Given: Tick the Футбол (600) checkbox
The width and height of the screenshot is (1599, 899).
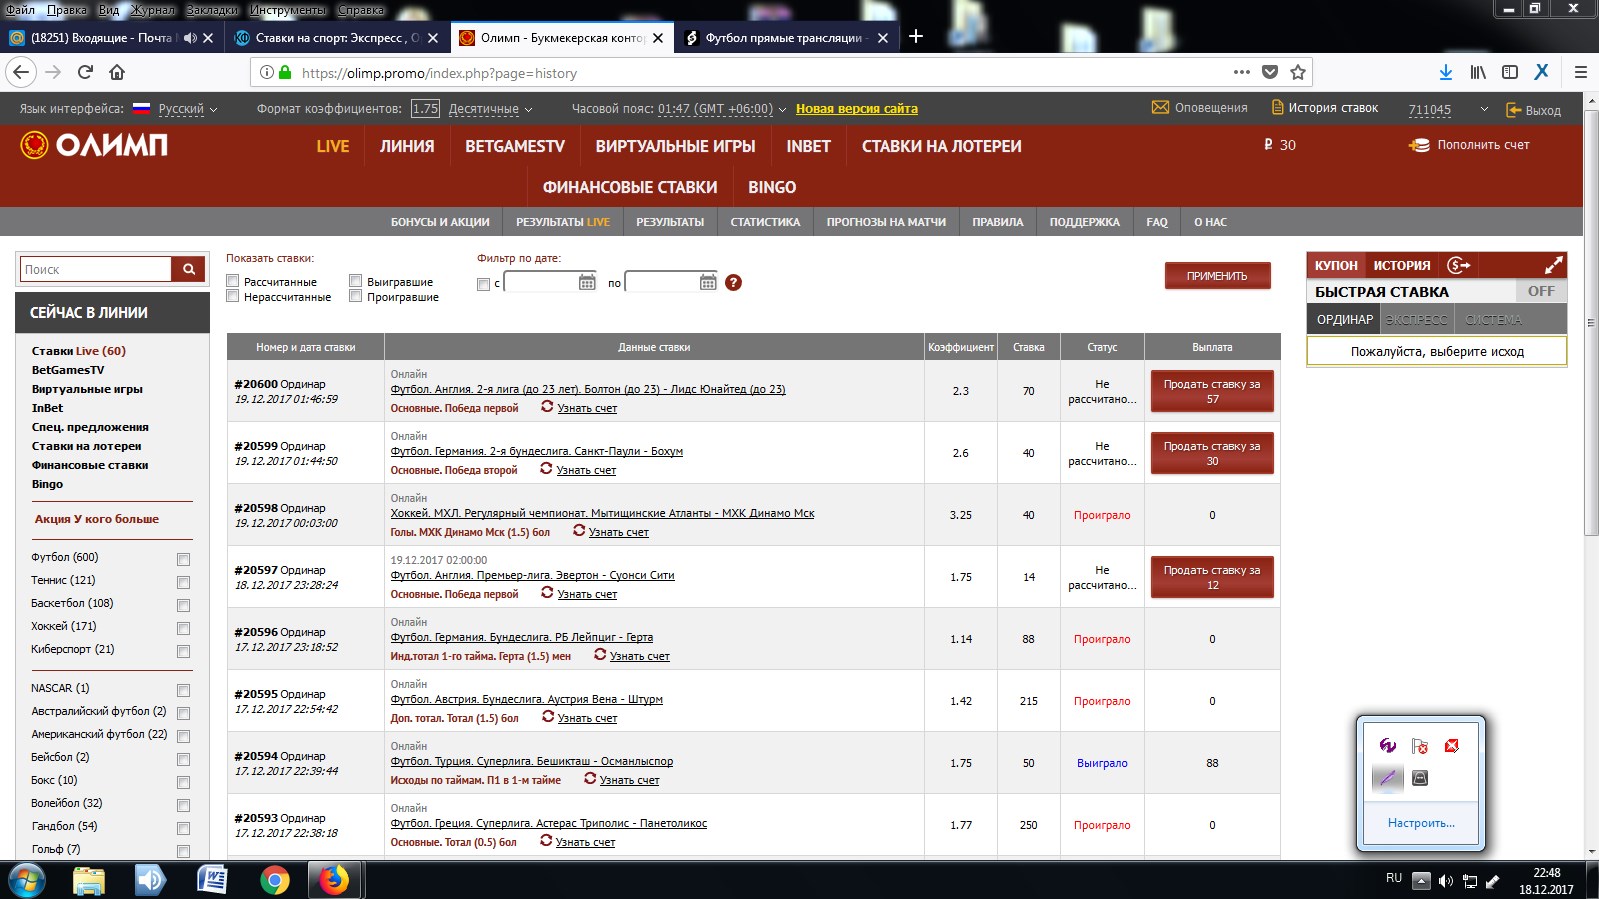Looking at the screenshot, I should click(183, 559).
